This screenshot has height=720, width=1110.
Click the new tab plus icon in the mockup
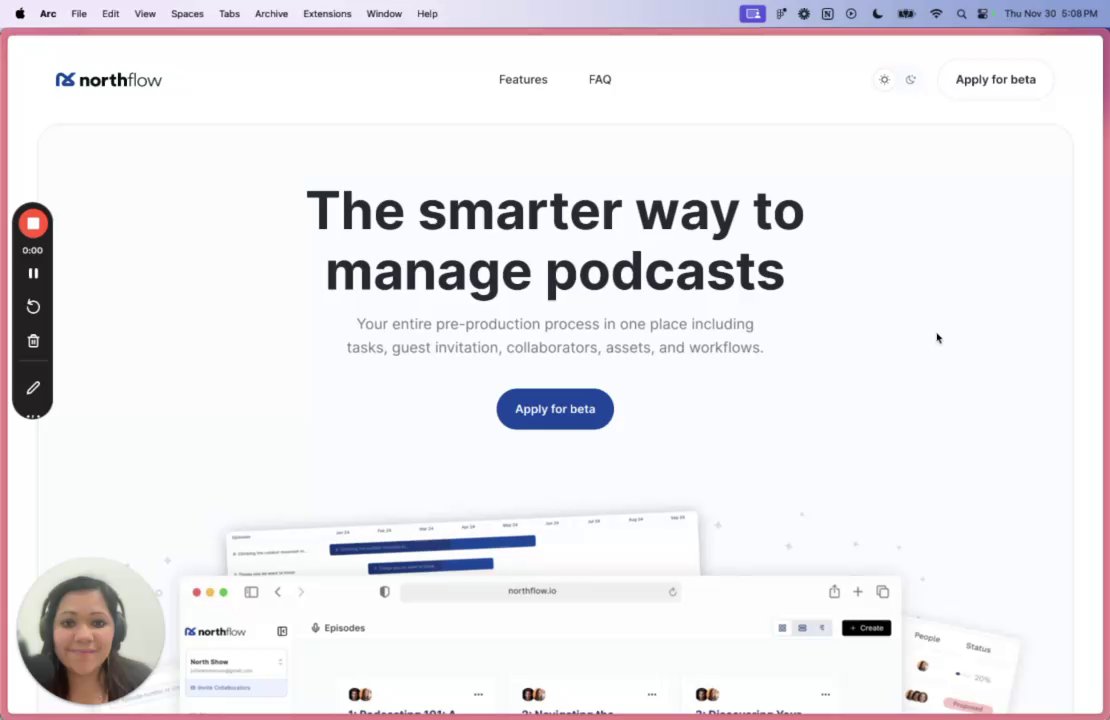[x=858, y=592]
